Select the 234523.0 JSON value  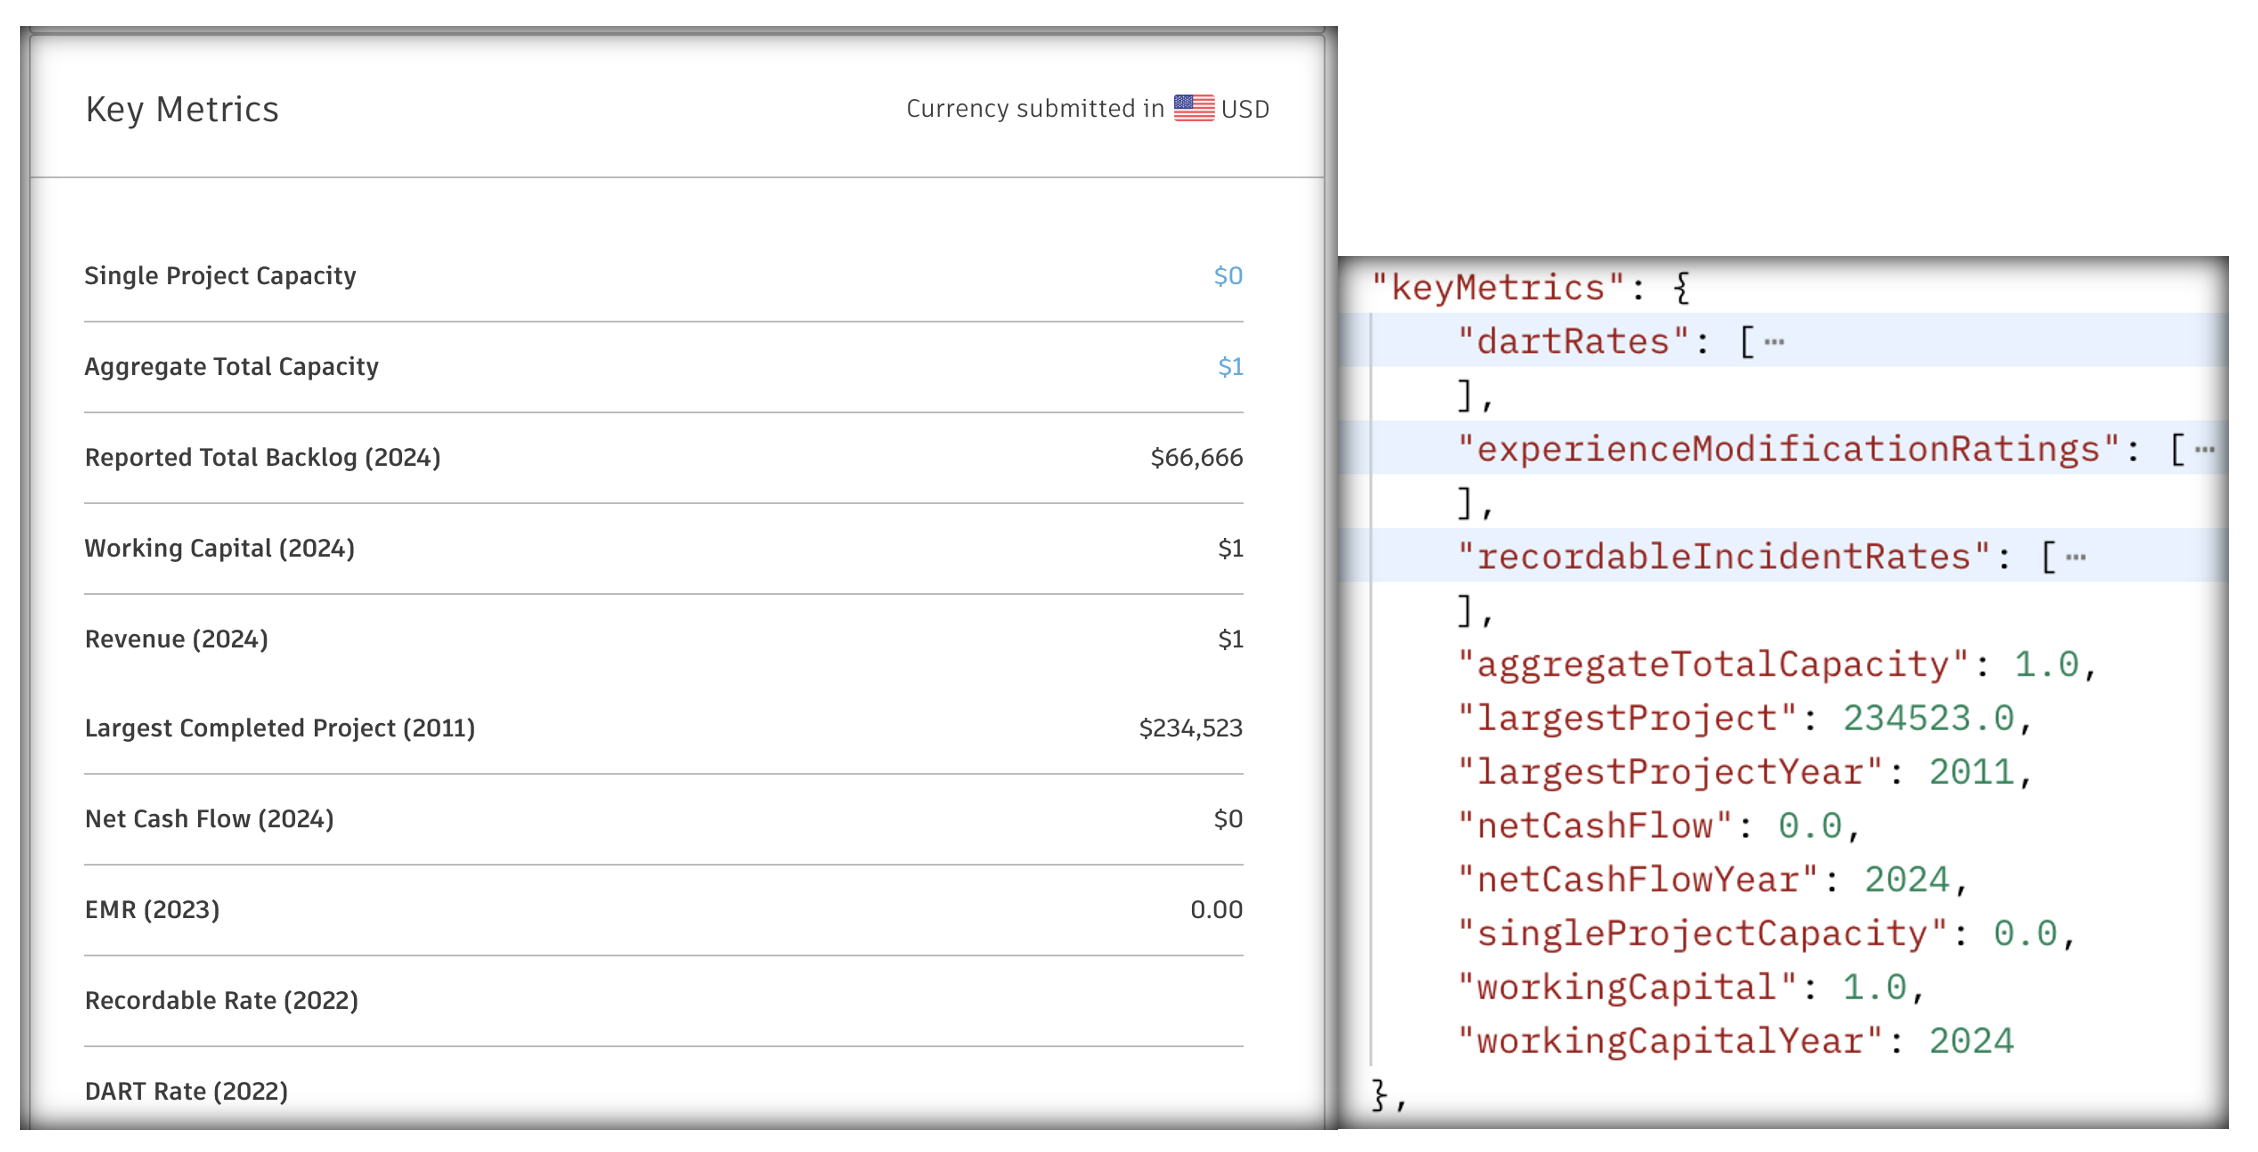tap(1928, 719)
